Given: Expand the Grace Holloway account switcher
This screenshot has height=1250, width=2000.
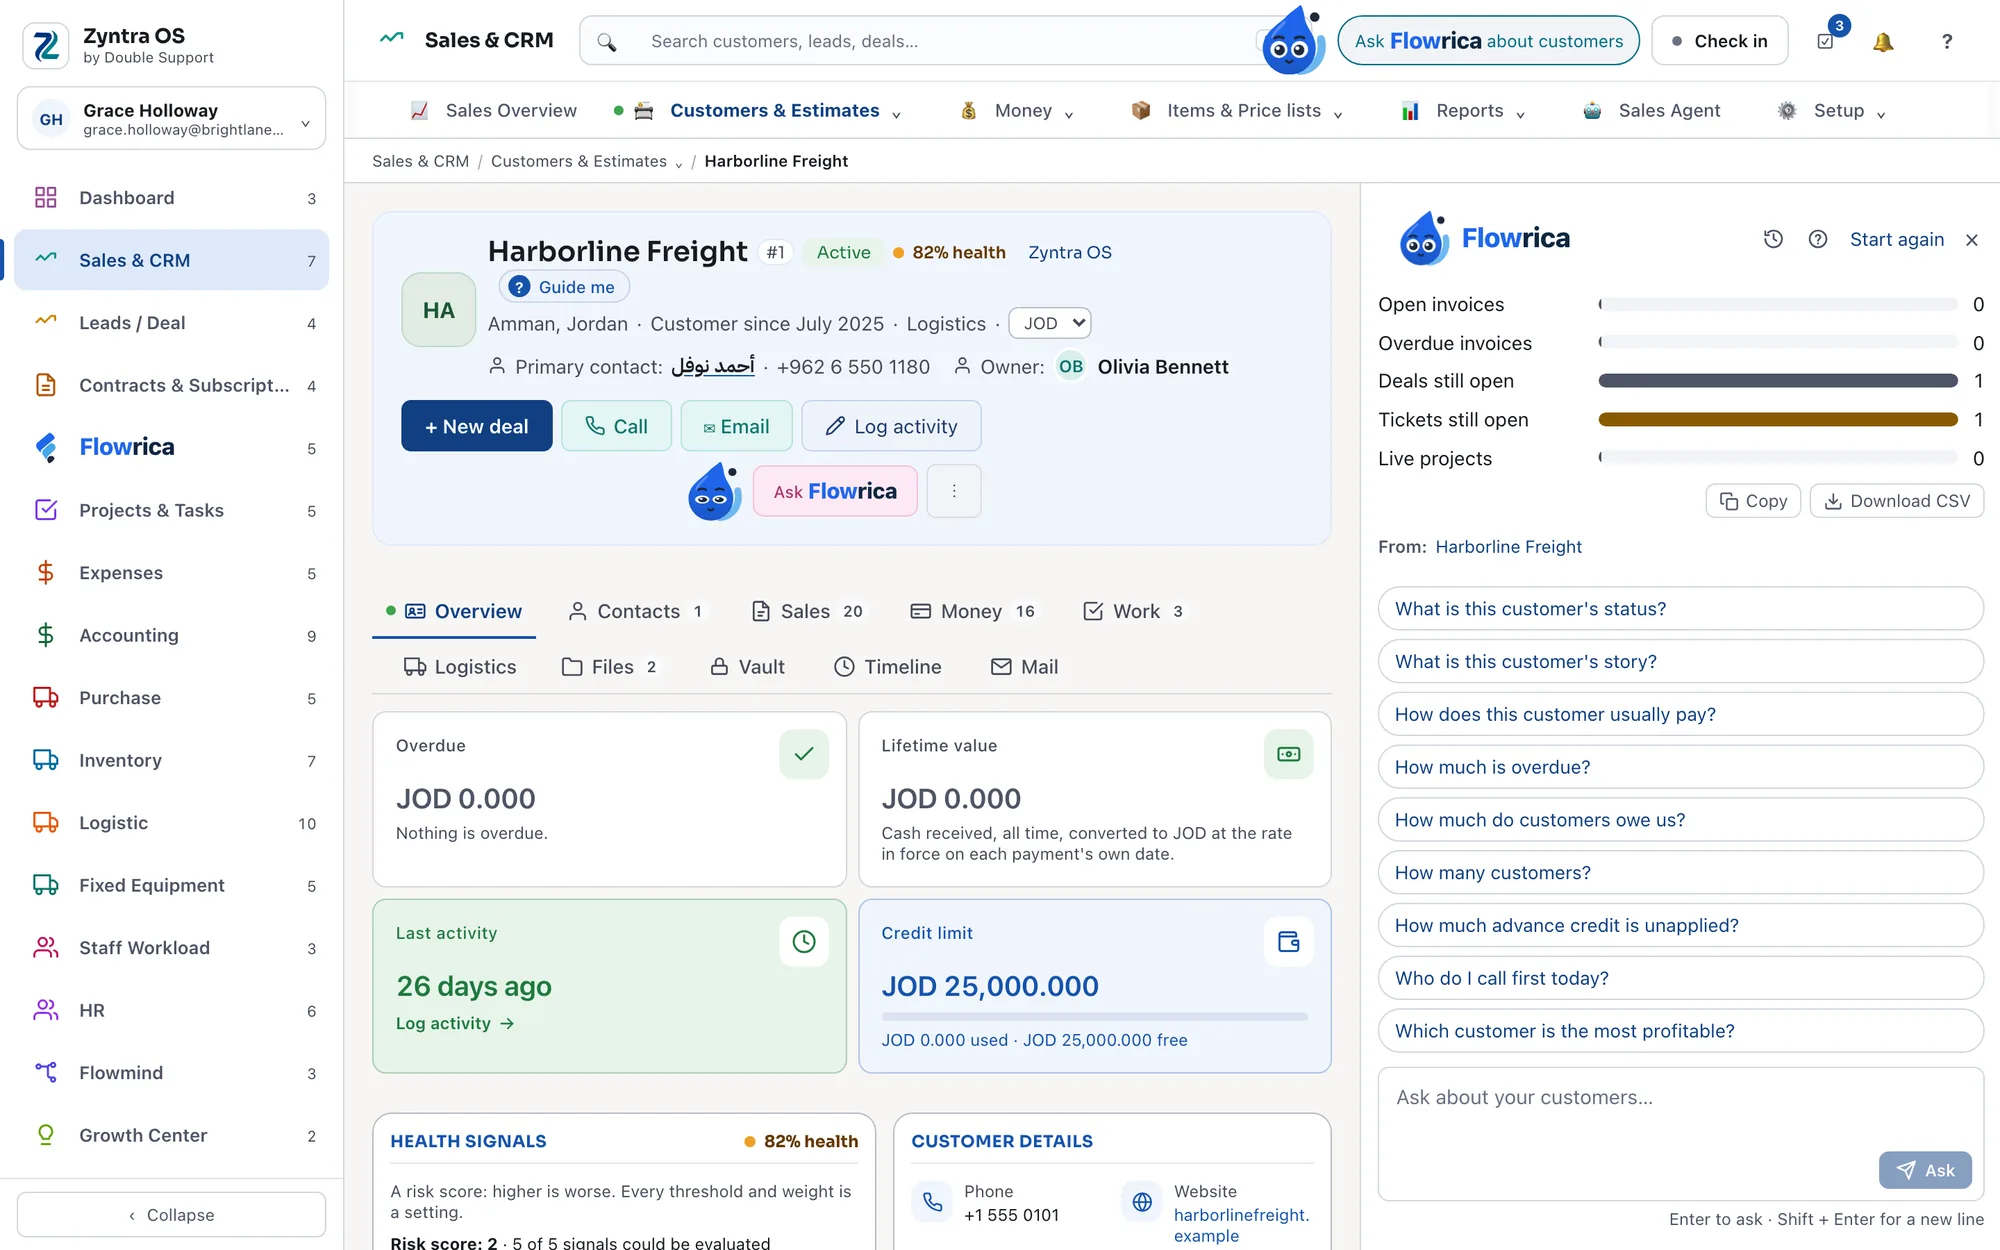Looking at the screenshot, I should tap(171, 119).
